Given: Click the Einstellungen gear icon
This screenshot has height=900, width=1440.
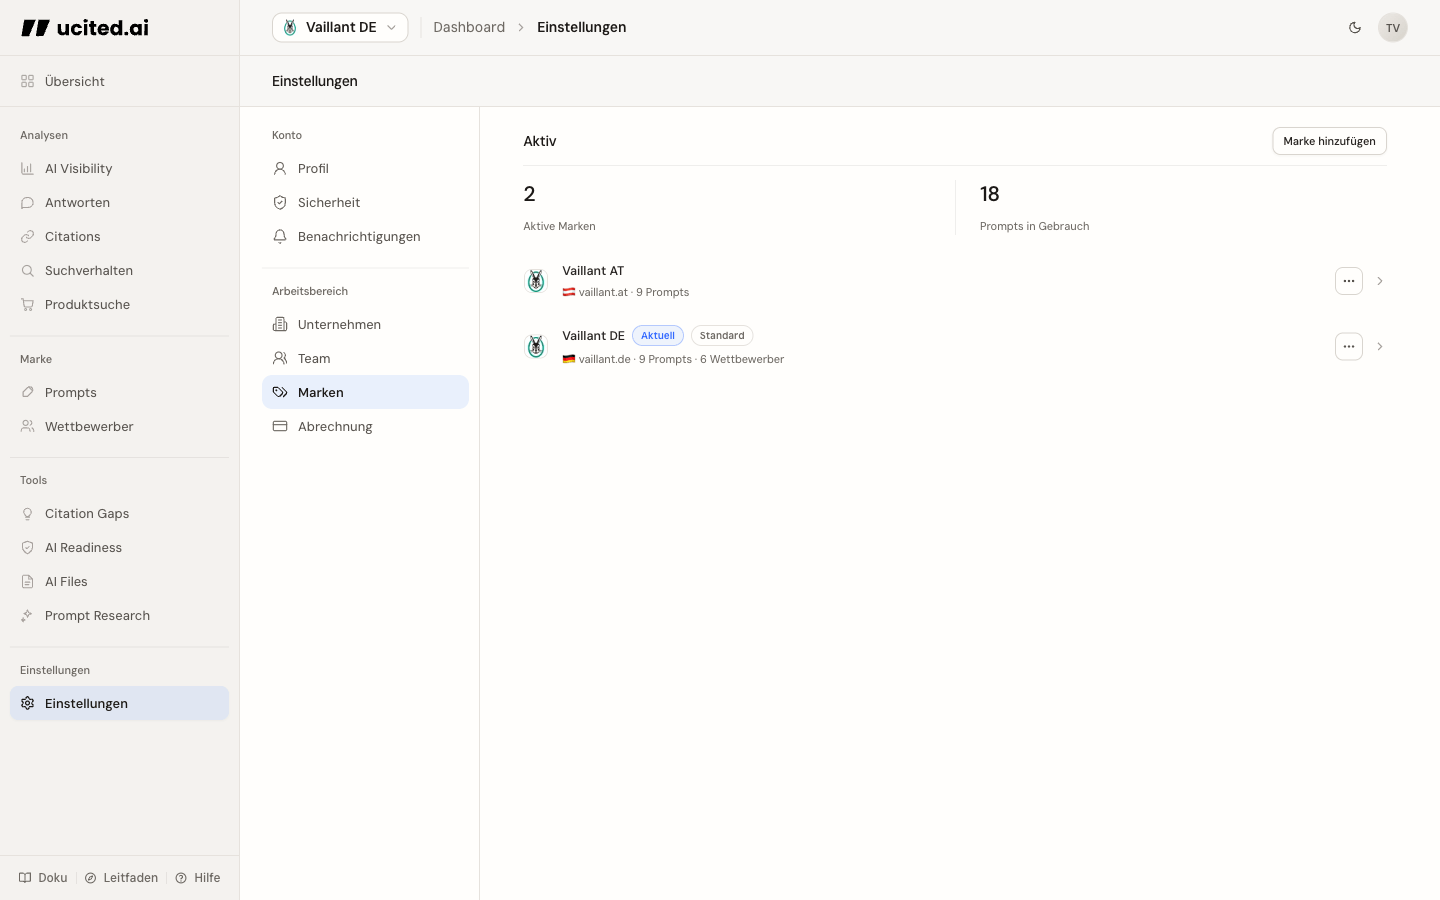Looking at the screenshot, I should [28, 703].
